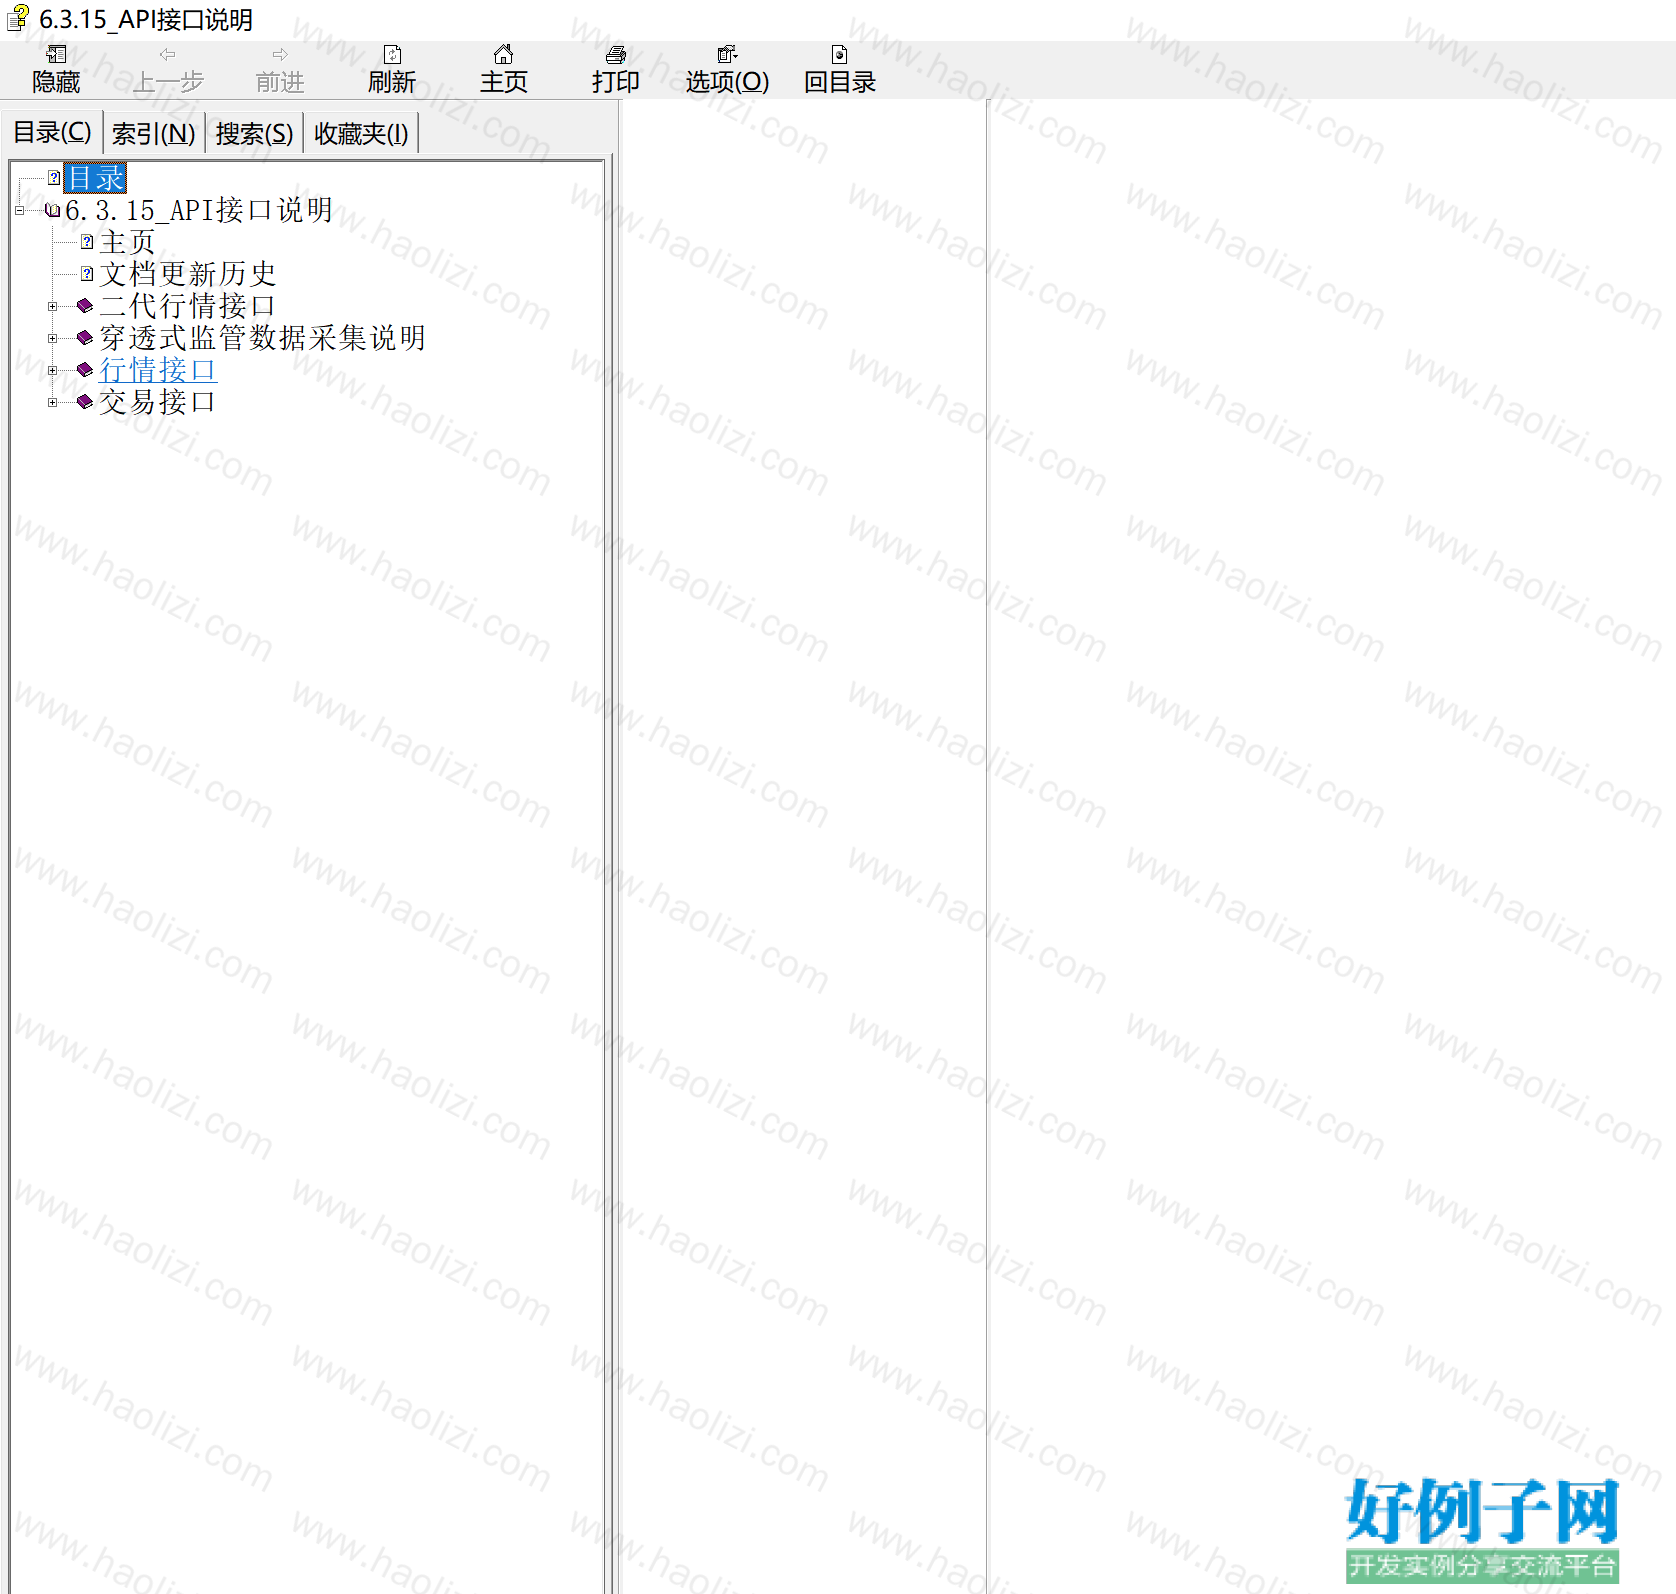Click purple book icon of 二代行情接口
The height and width of the screenshot is (1594, 1676).
(85, 306)
